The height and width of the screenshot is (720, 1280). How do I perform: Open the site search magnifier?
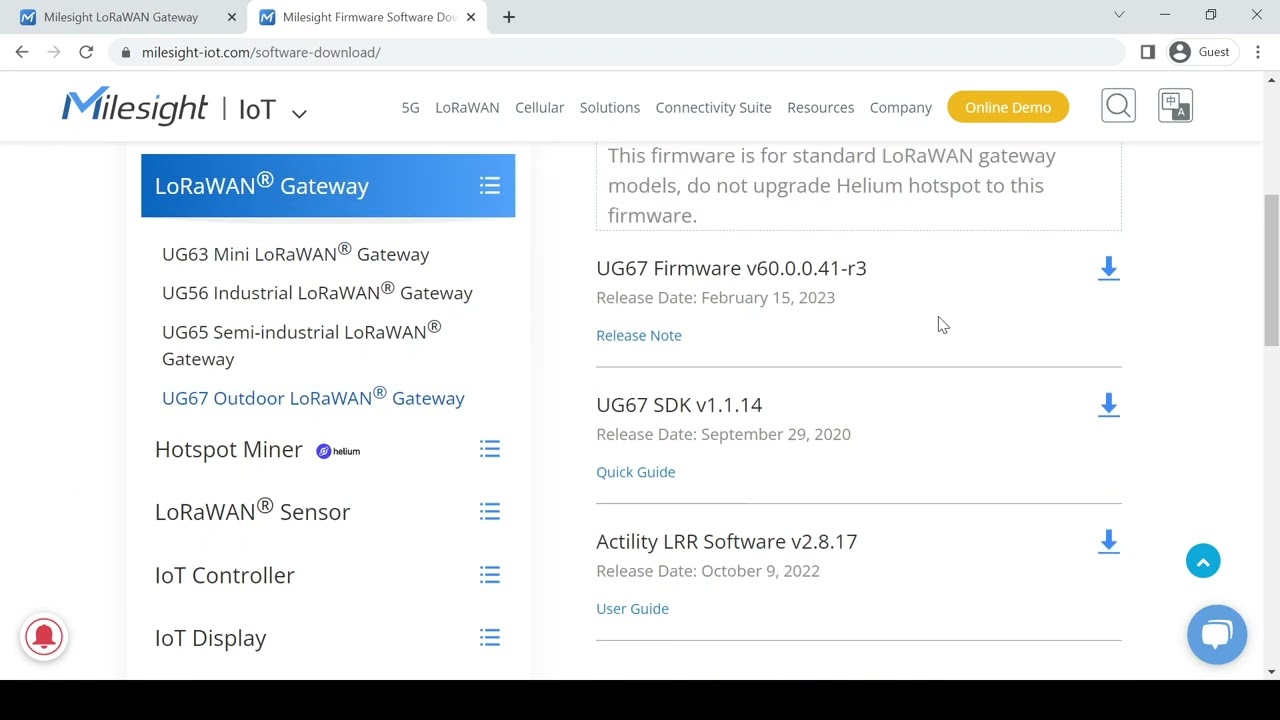pyautogui.click(x=1118, y=106)
